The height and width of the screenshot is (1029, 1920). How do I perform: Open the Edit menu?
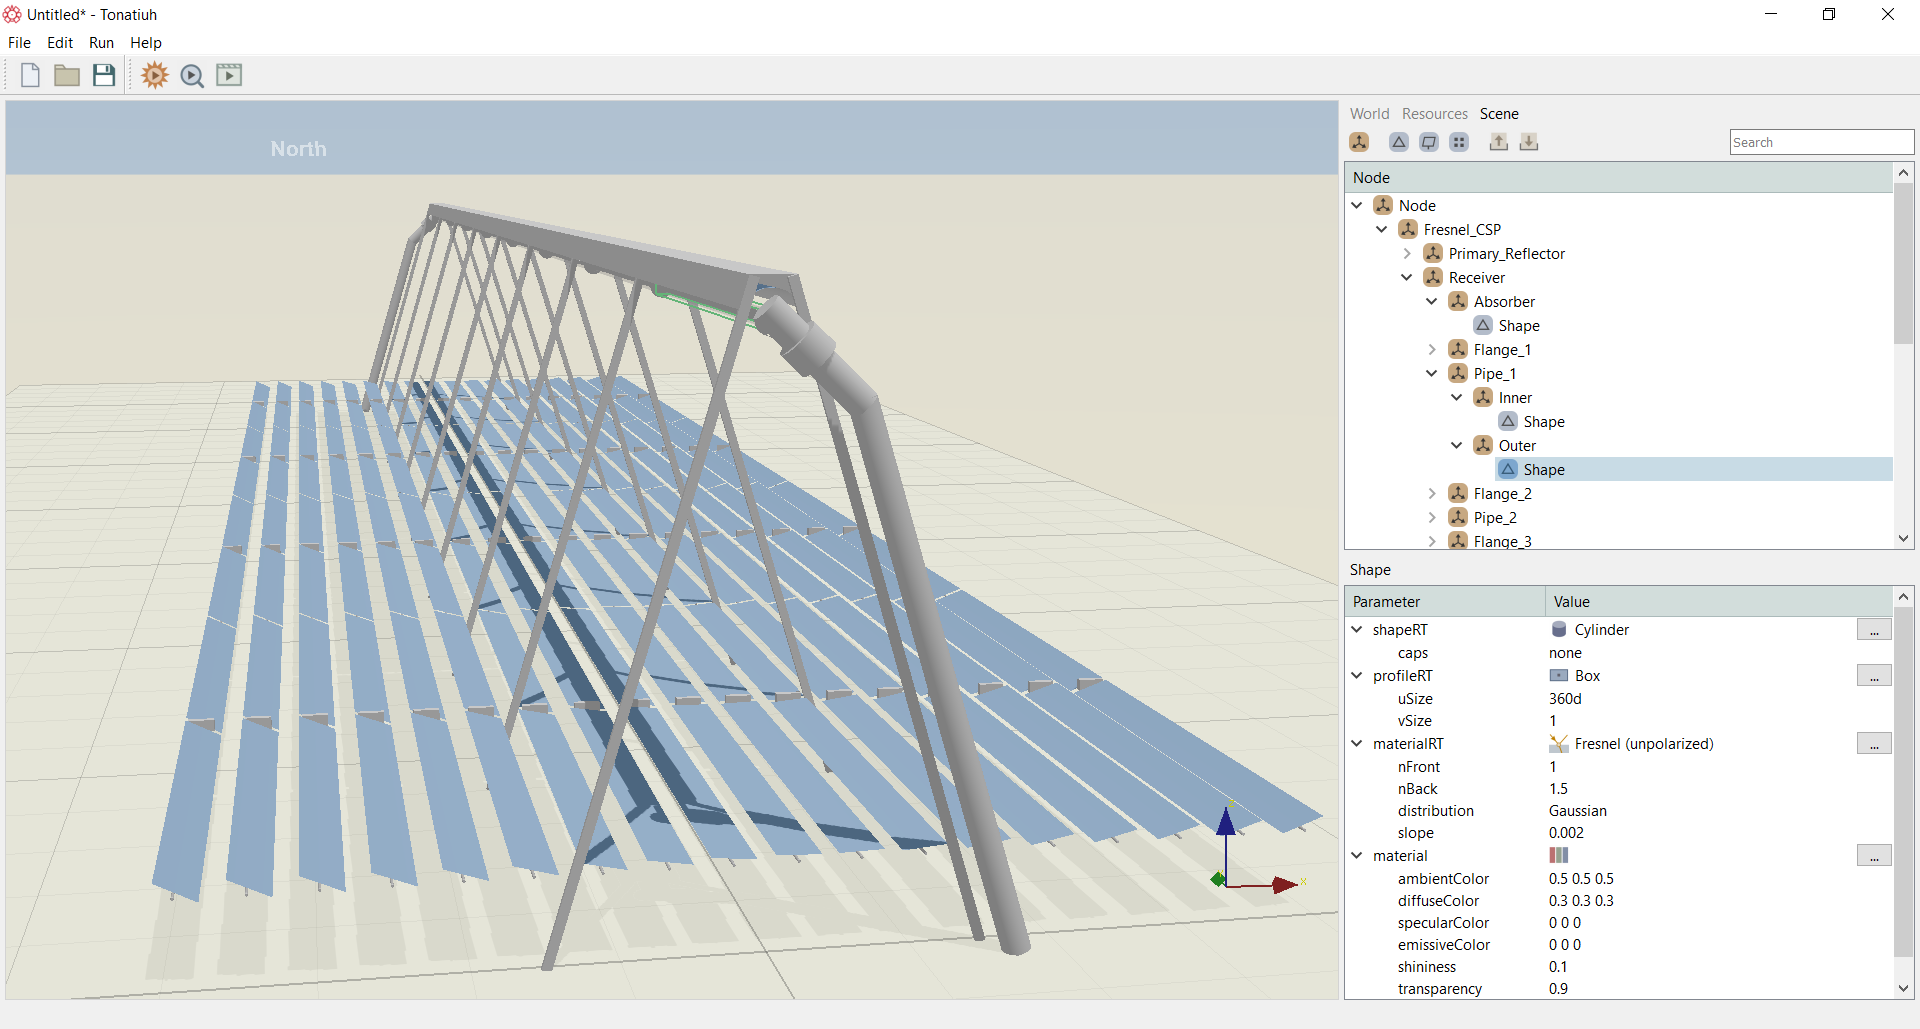click(x=60, y=42)
